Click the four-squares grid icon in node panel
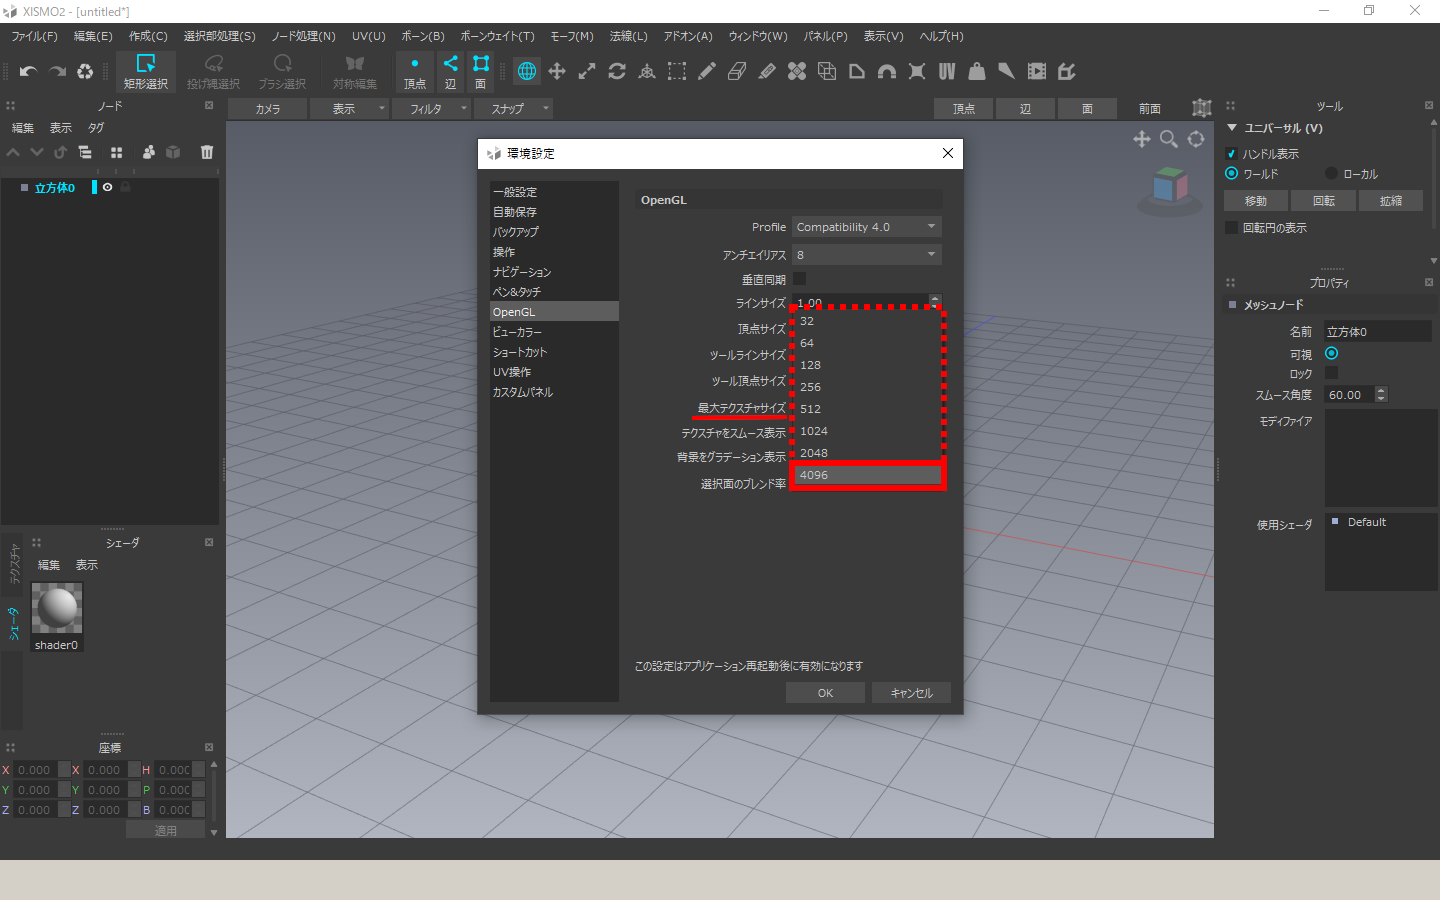Image resolution: width=1440 pixels, height=900 pixels. click(x=116, y=152)
